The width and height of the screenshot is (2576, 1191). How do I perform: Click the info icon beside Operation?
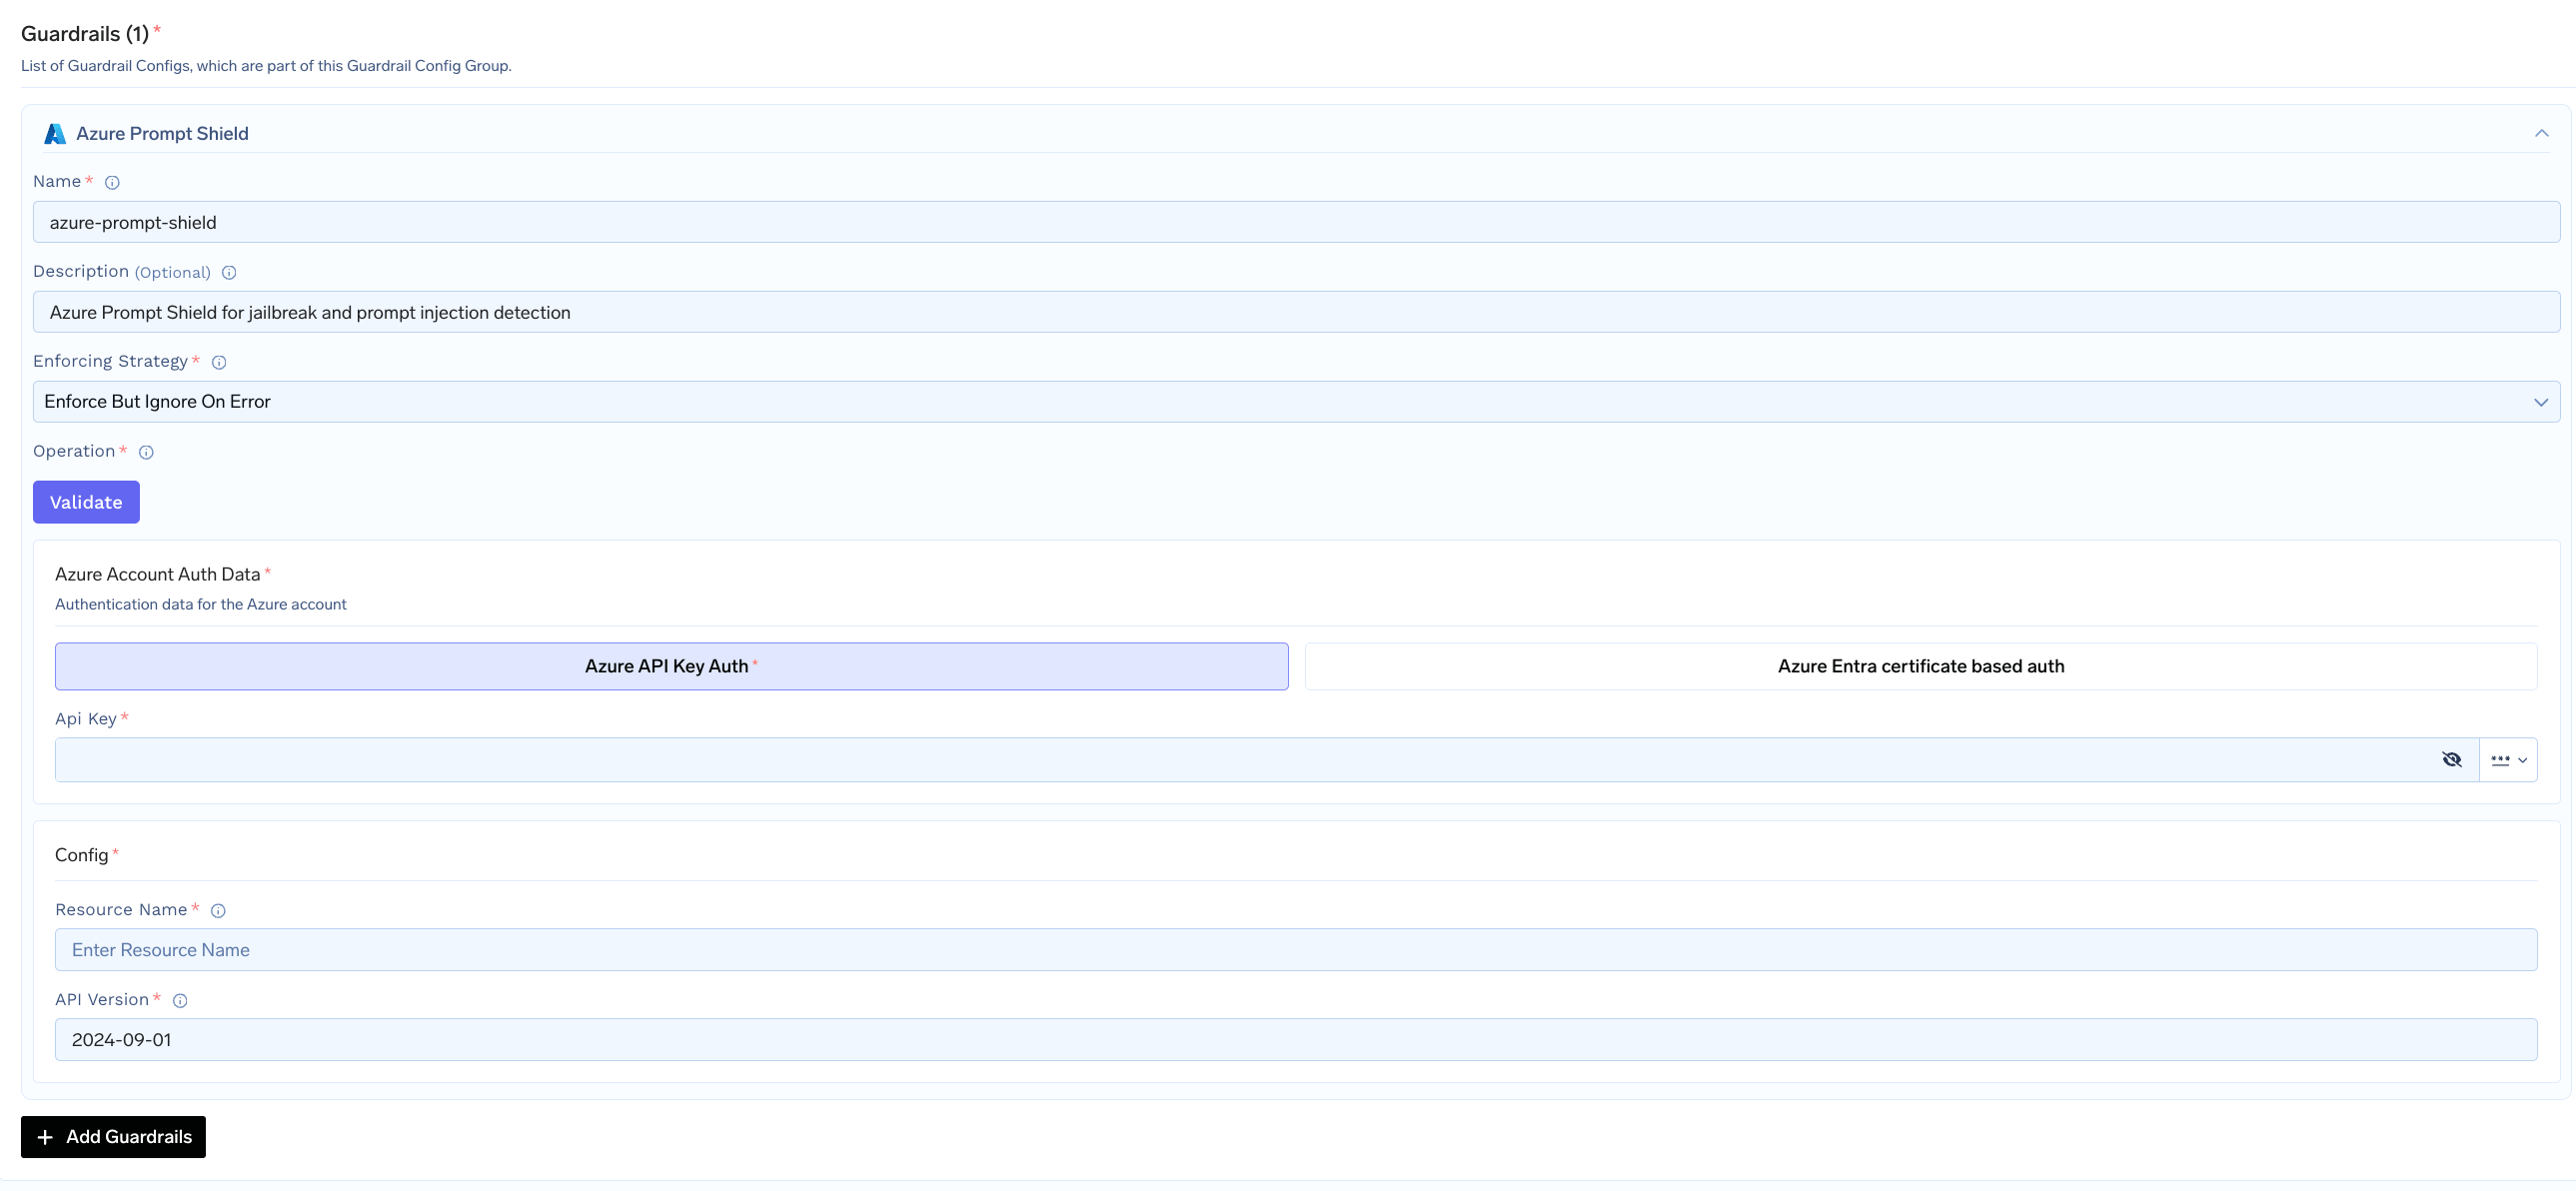(146, 452)
